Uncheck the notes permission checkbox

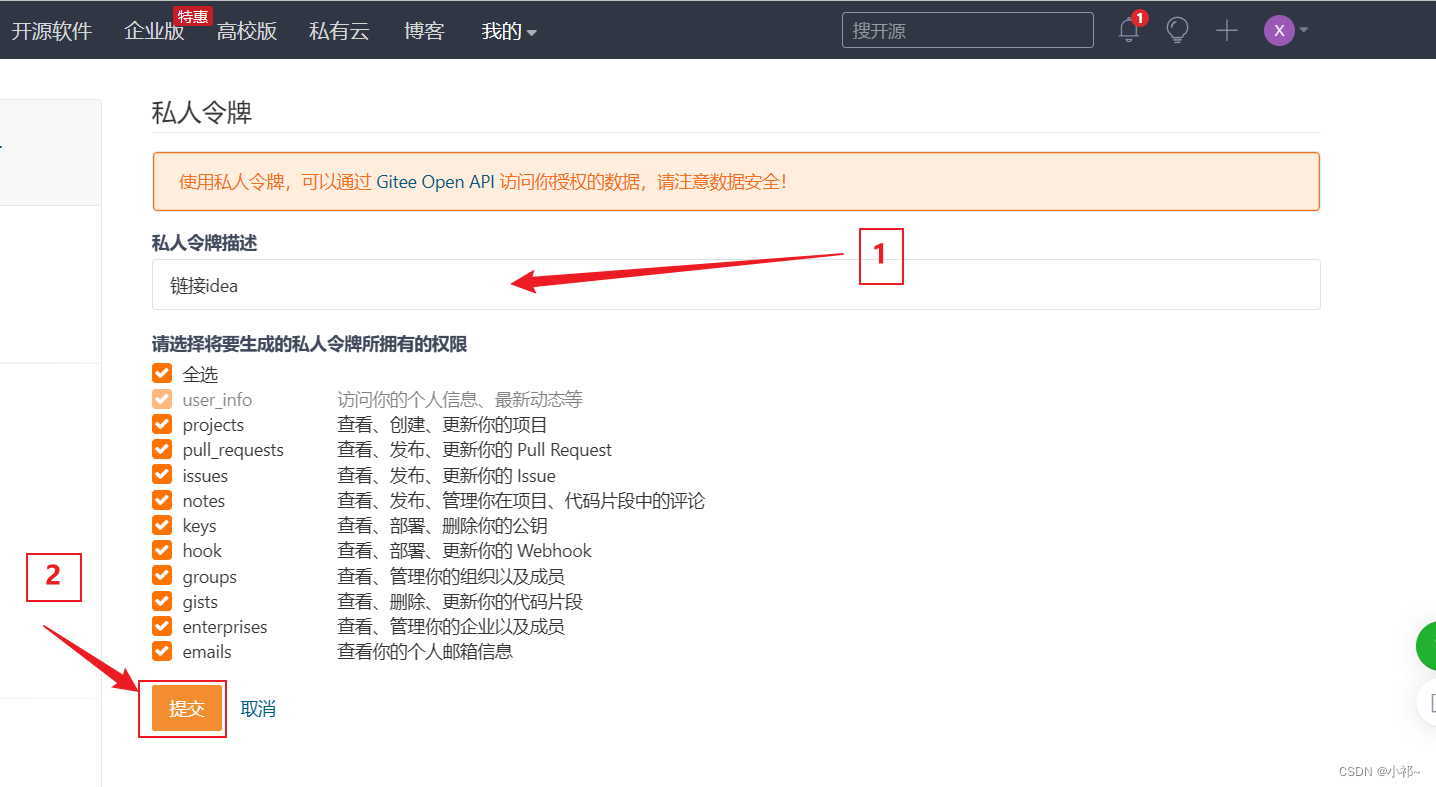point(162,499)
